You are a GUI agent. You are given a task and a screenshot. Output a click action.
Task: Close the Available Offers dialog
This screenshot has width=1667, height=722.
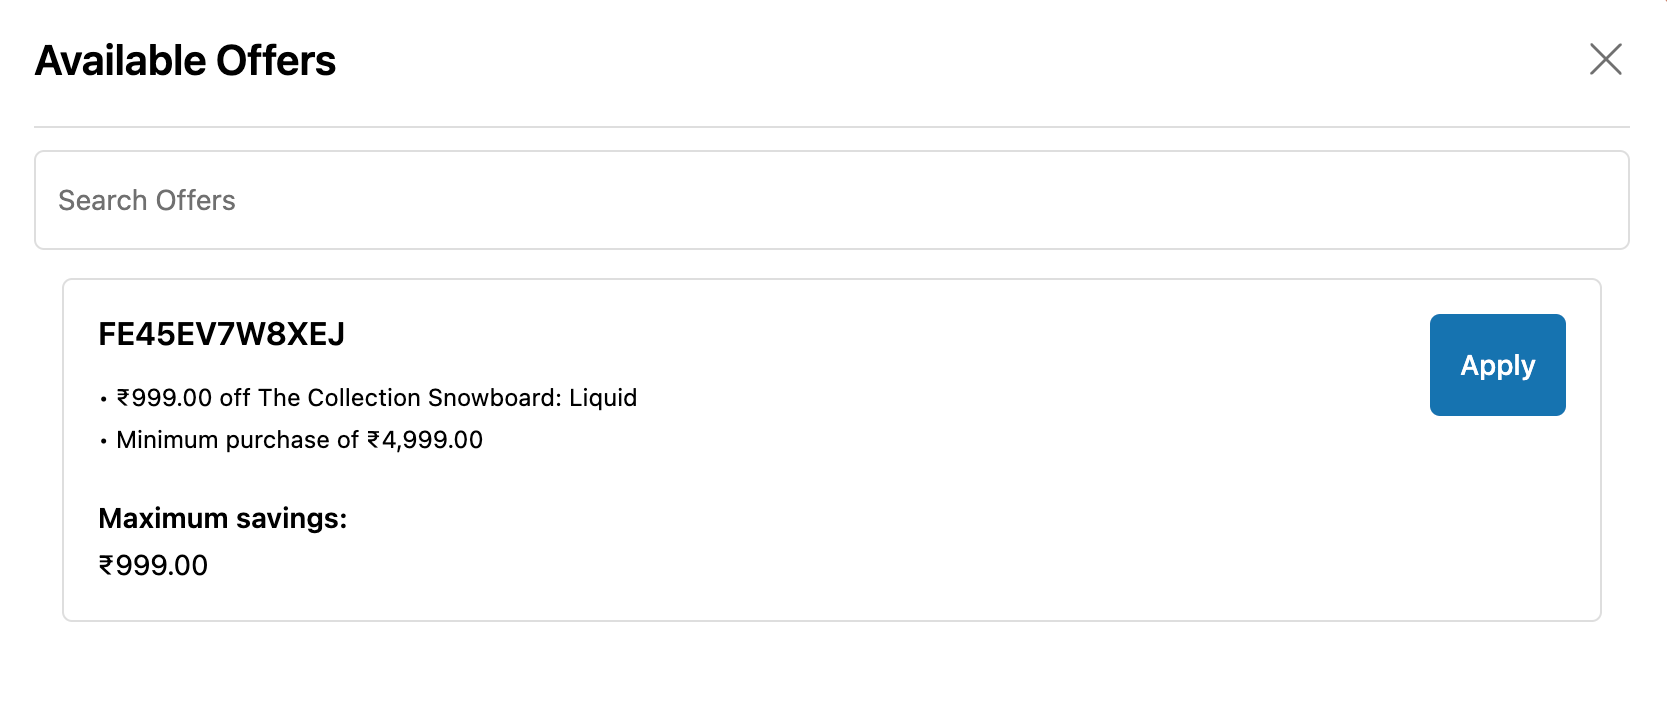coord(1605,59)
